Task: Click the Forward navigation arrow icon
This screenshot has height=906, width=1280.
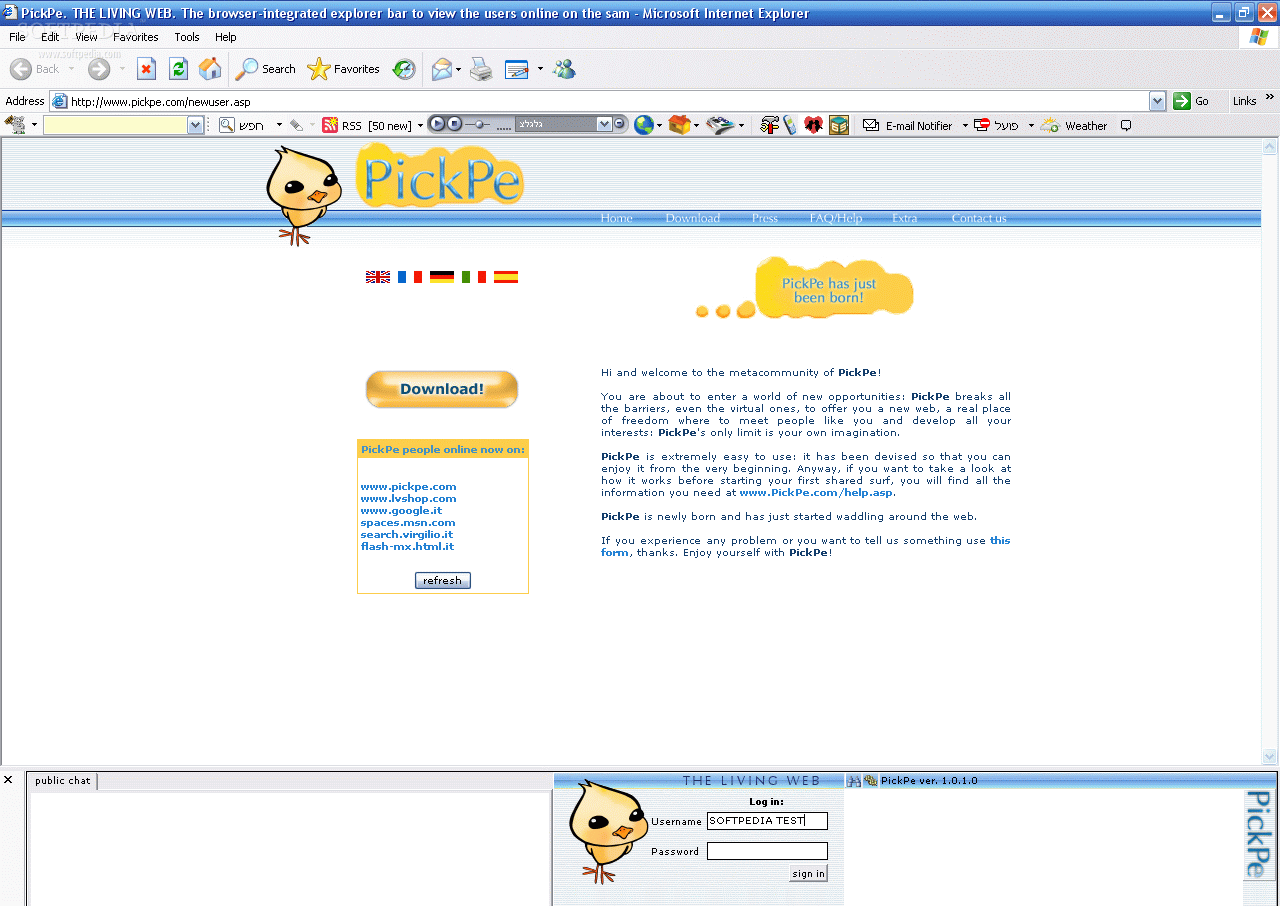Action: pyautogui.click(x=98, y=69)
